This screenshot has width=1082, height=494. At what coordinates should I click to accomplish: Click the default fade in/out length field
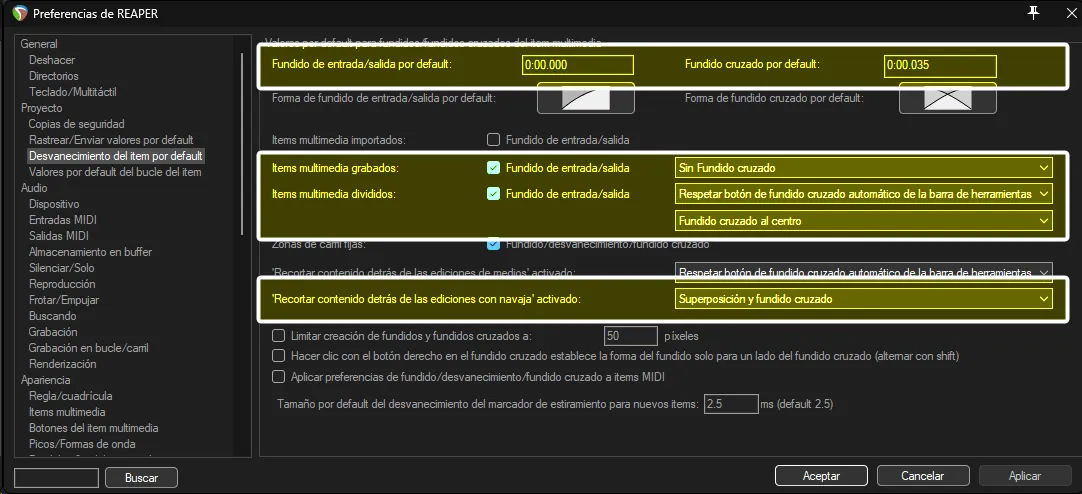pos(578,66)
